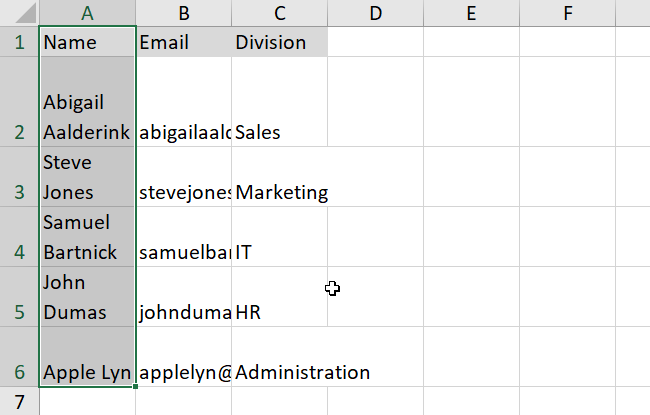Select the samuelbar email cell
The image size is (650, 415).
(x=184, y=252)
